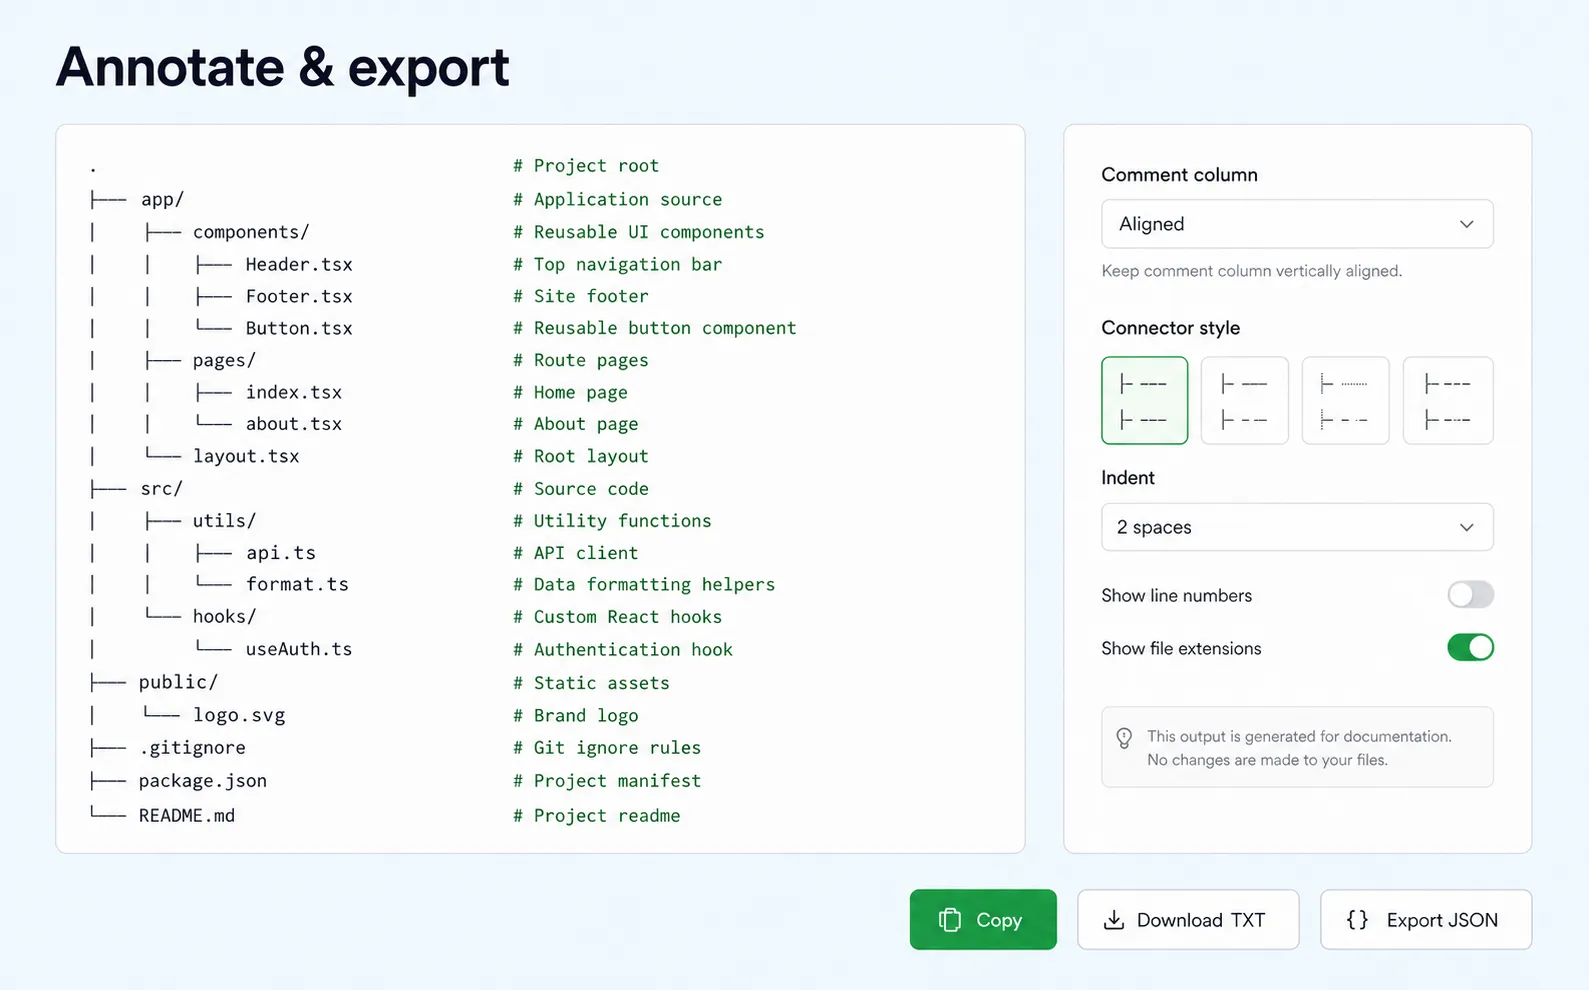Select layout.tsx in the tree

point(246,456)
